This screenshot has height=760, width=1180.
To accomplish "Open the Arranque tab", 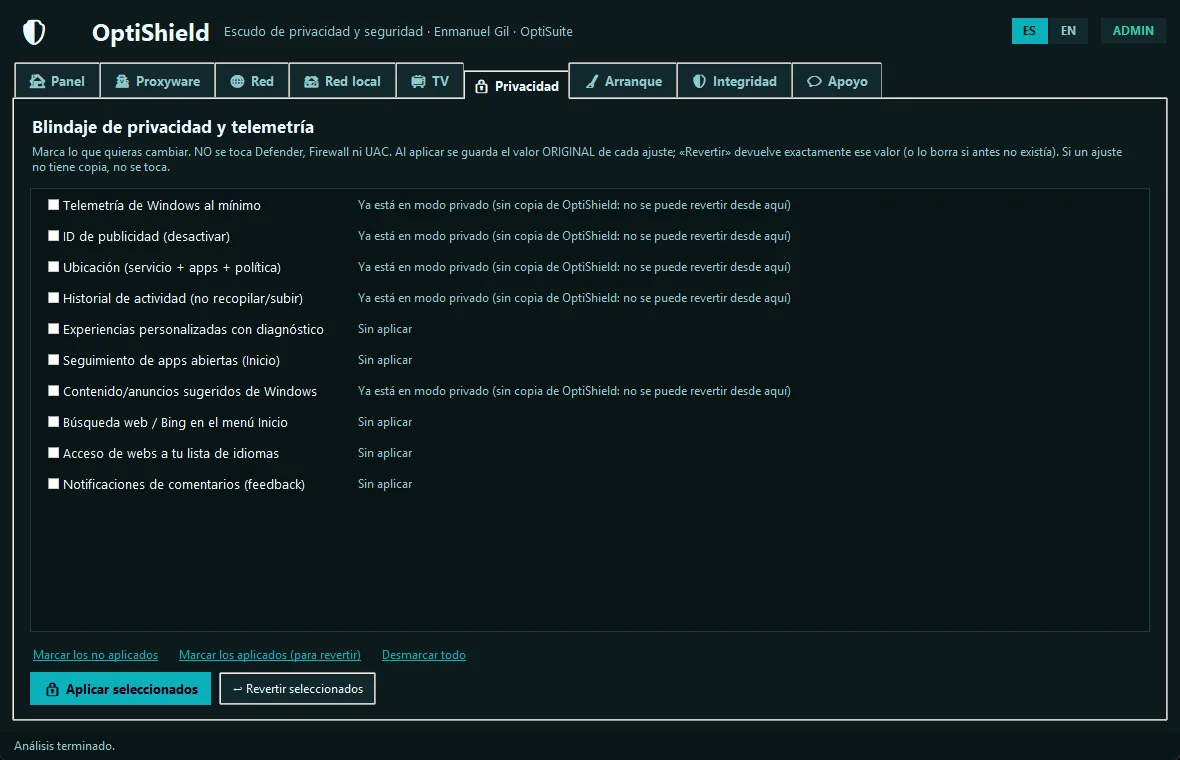I will (x=623, y=81).
